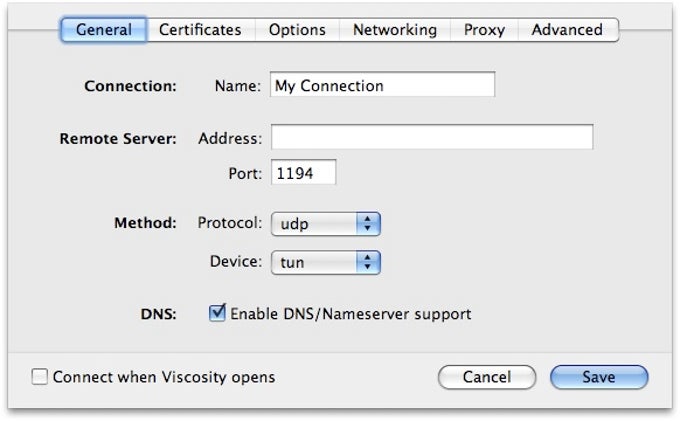The width and height of the screenshot is (680, 421).
Task: Open the Certificates tab
Action: [x=200, y=30]
